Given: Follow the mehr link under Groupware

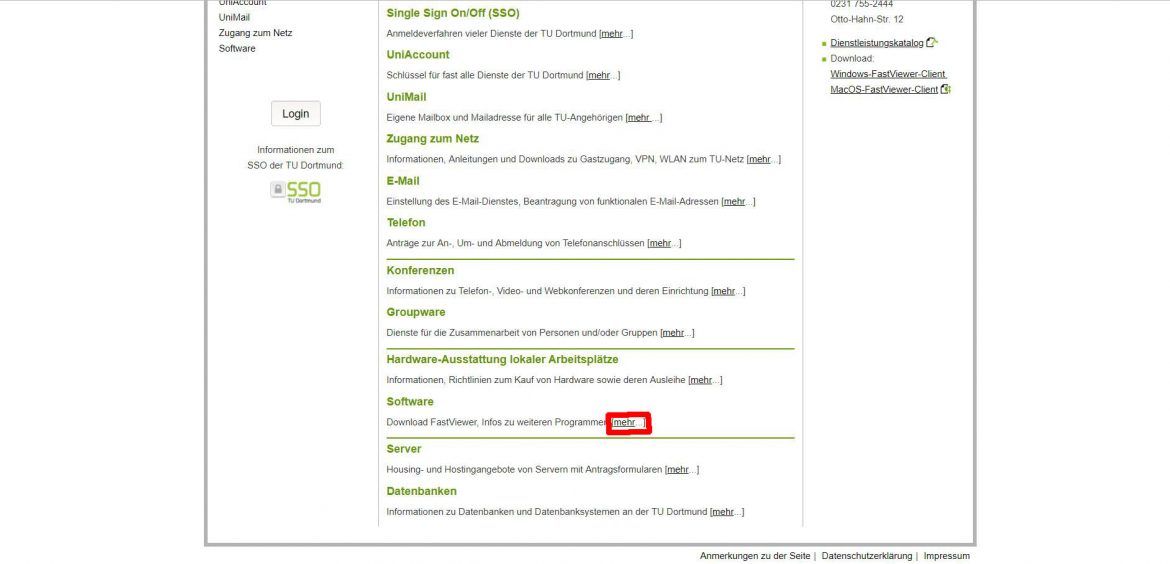Looking at the screenshot, I should pyautogui.click(x=673, y=333).
